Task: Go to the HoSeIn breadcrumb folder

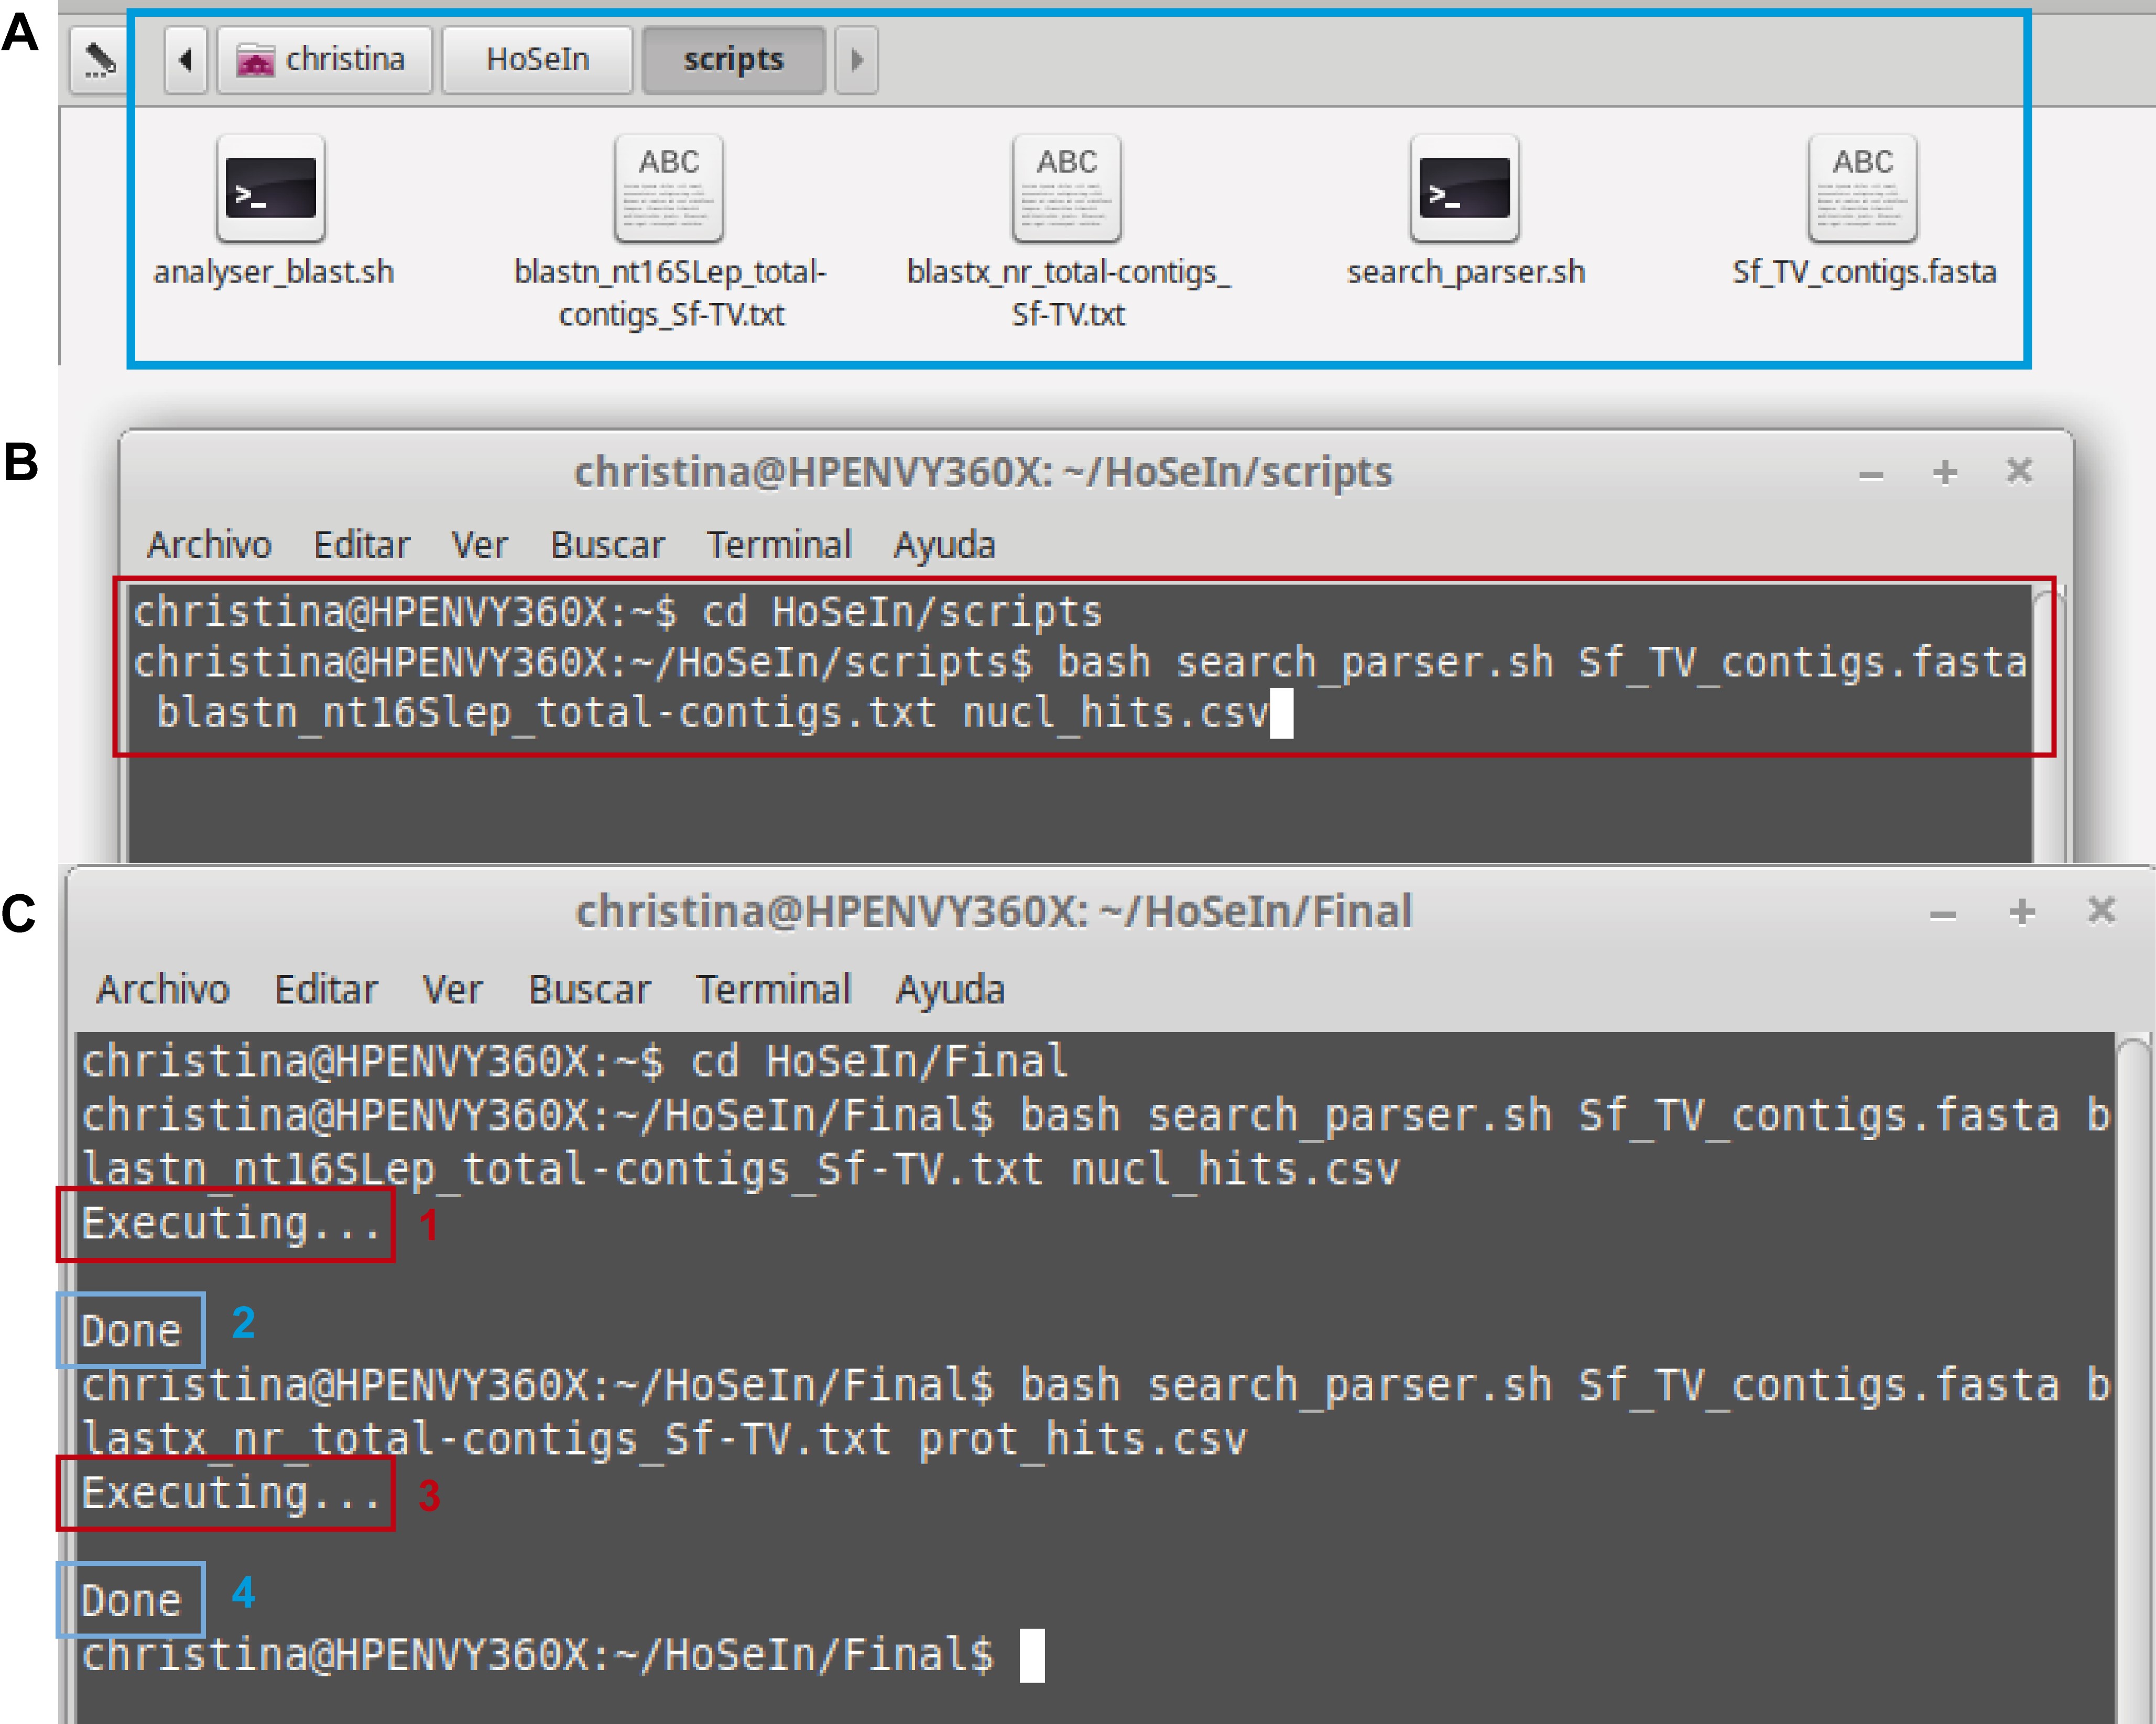Action: pos(538,60)
